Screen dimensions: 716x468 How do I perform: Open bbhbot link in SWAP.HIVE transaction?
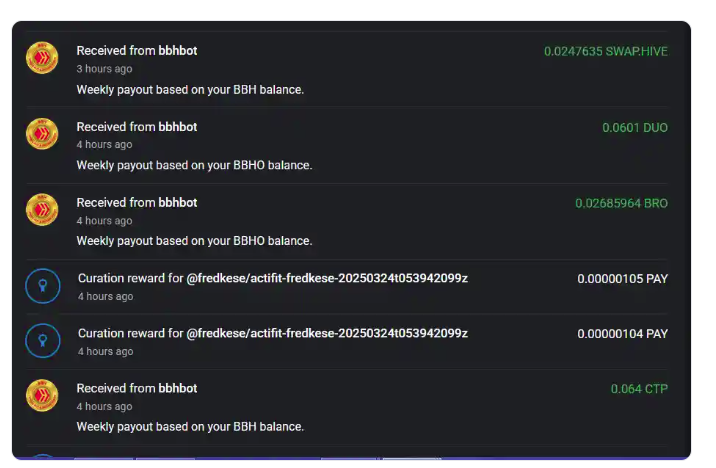coord(178,51)
